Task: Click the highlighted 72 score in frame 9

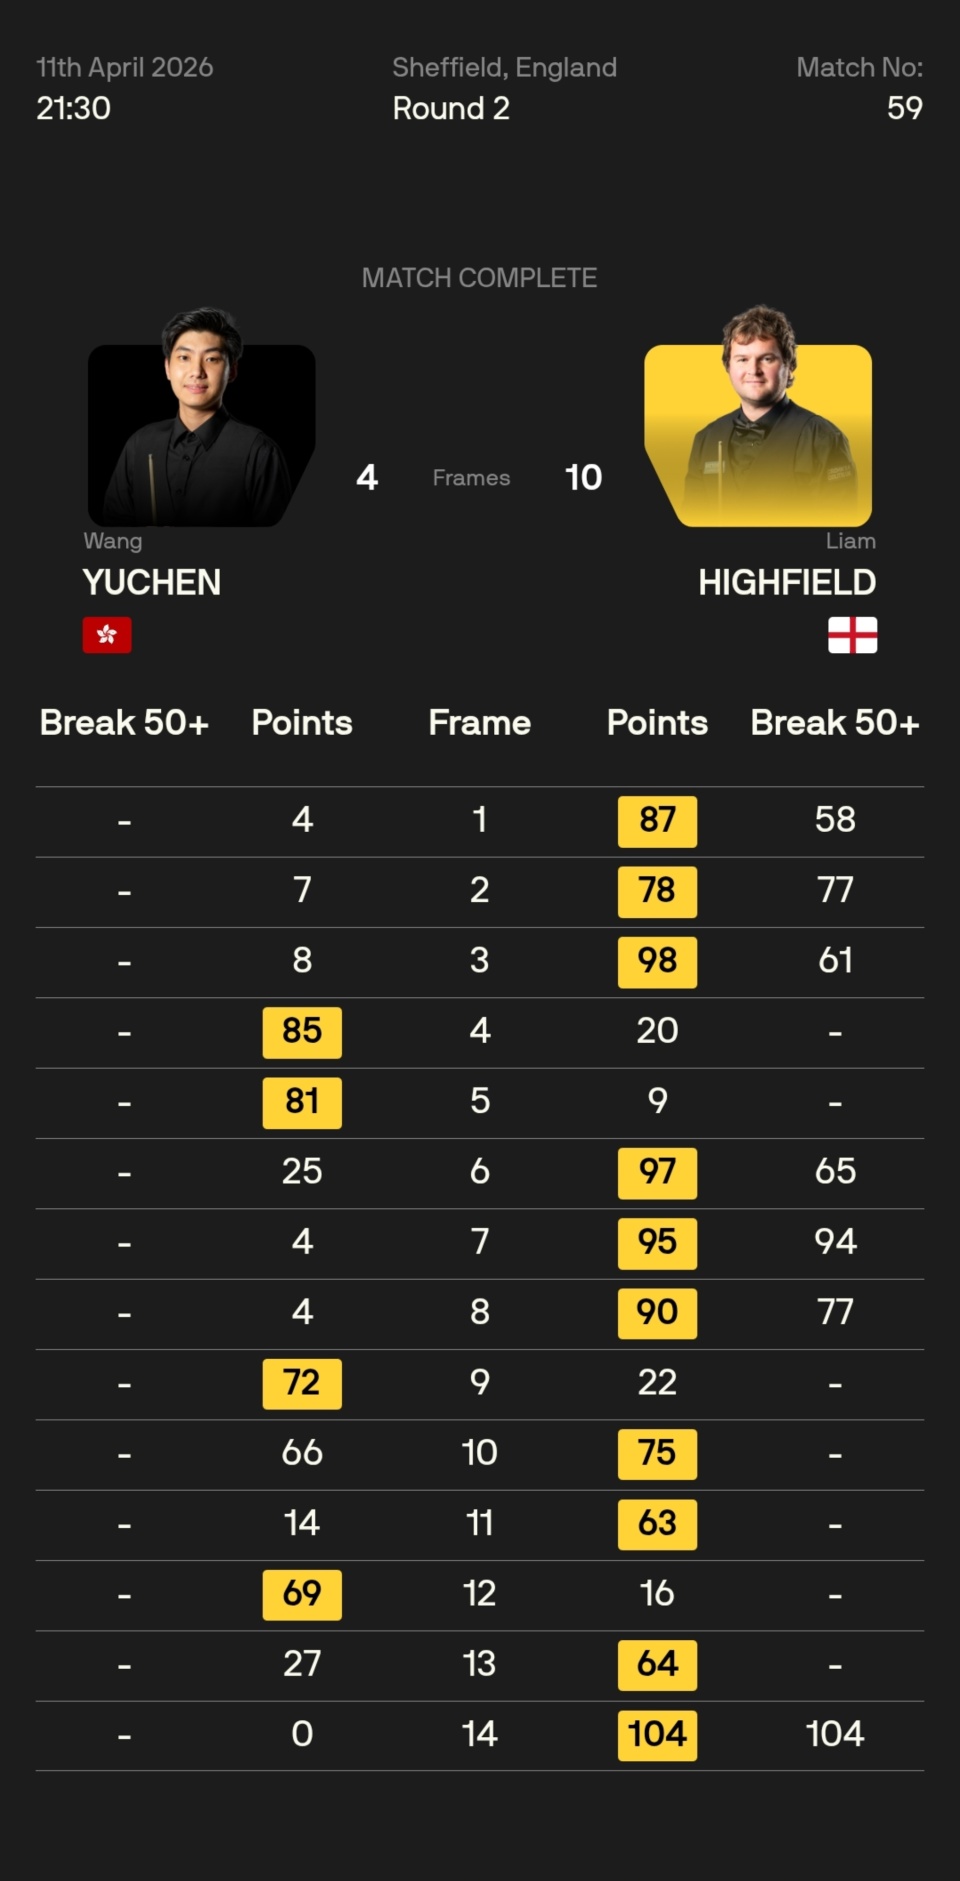Action: pos(302,1383)
